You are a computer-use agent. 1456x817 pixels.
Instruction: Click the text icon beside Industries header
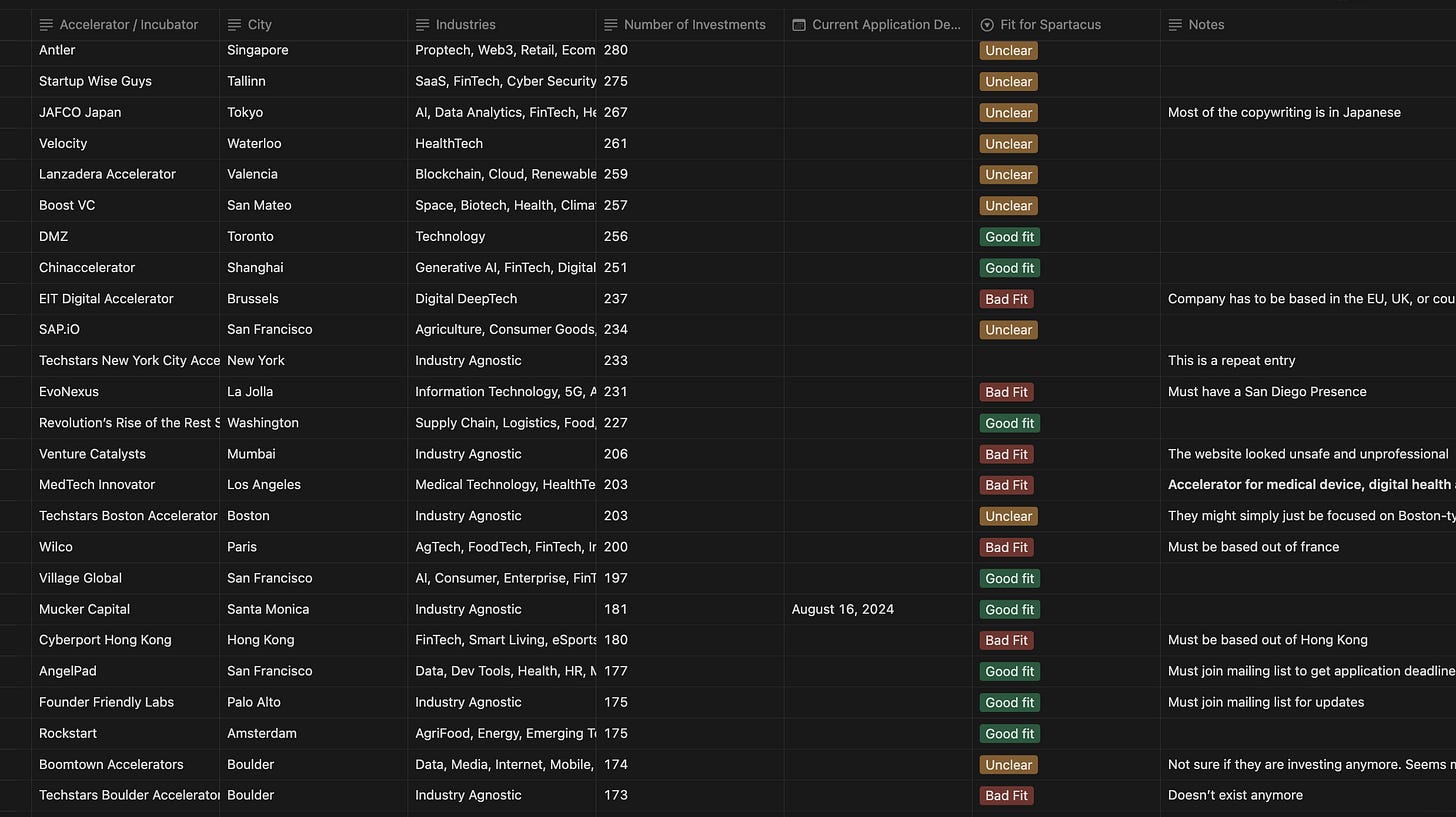(422, 25)
